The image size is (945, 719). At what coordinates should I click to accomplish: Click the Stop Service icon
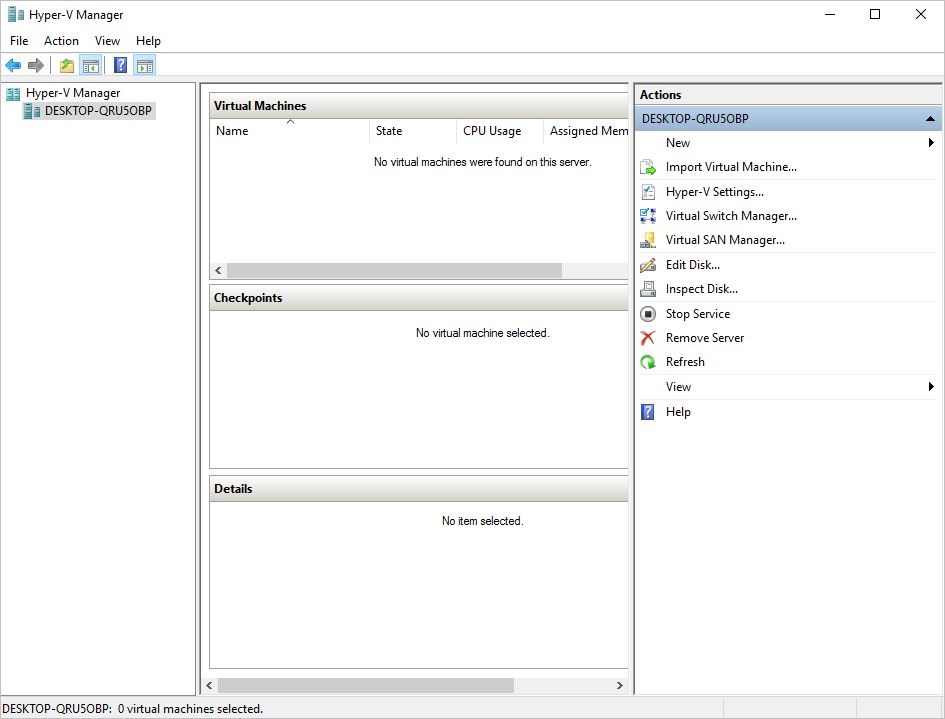pos(648,314)
